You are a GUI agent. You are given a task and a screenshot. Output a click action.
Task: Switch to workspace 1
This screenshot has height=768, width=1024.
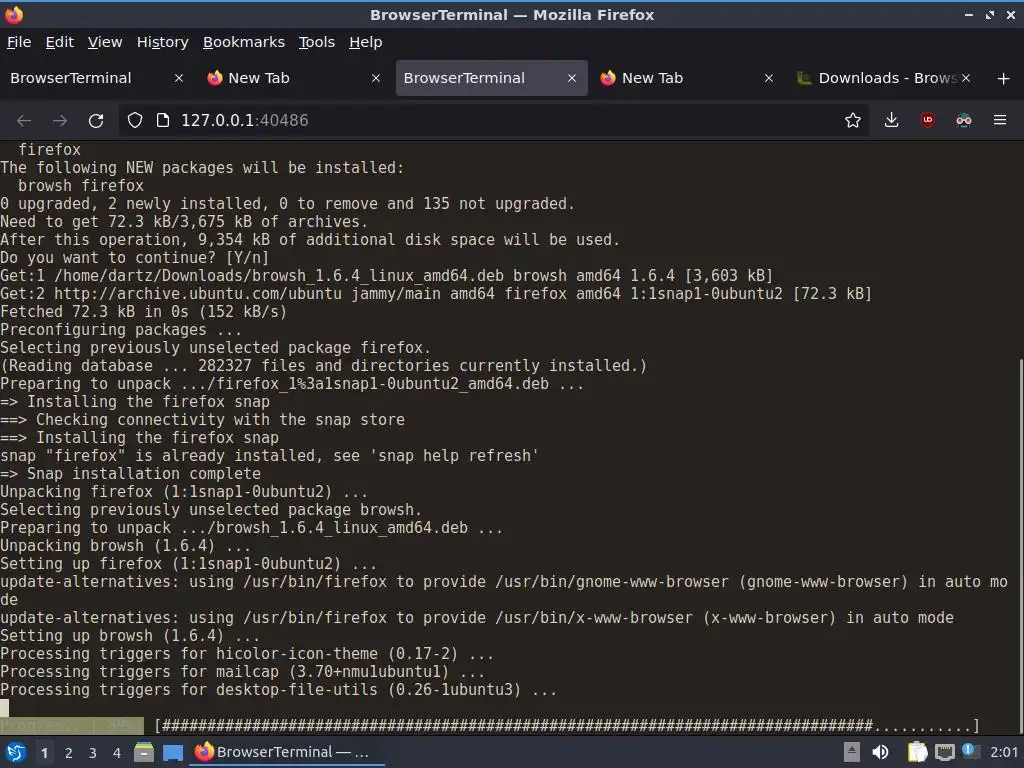pos(44,752)
